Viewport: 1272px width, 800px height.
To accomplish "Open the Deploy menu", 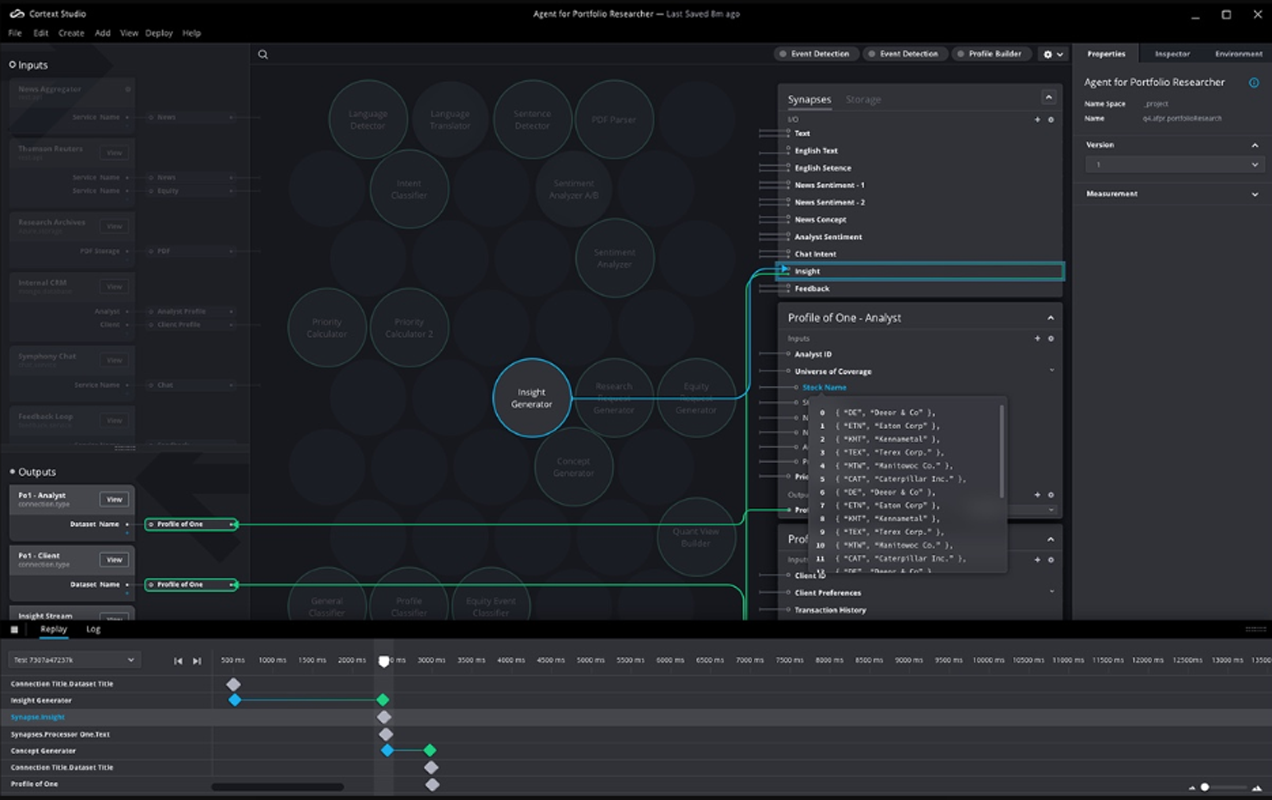I will point(159,33).
